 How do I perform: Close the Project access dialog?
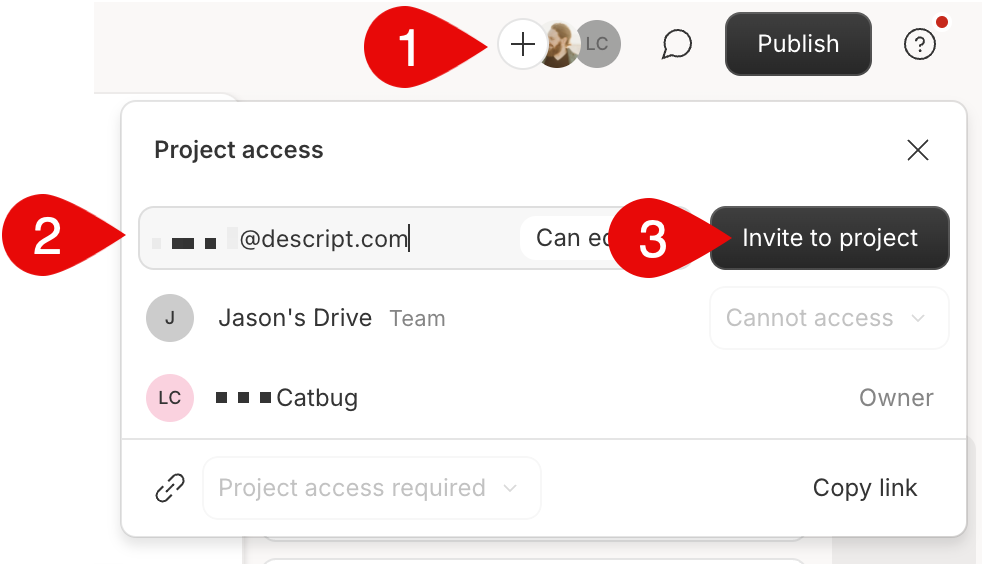pos(917,150)
